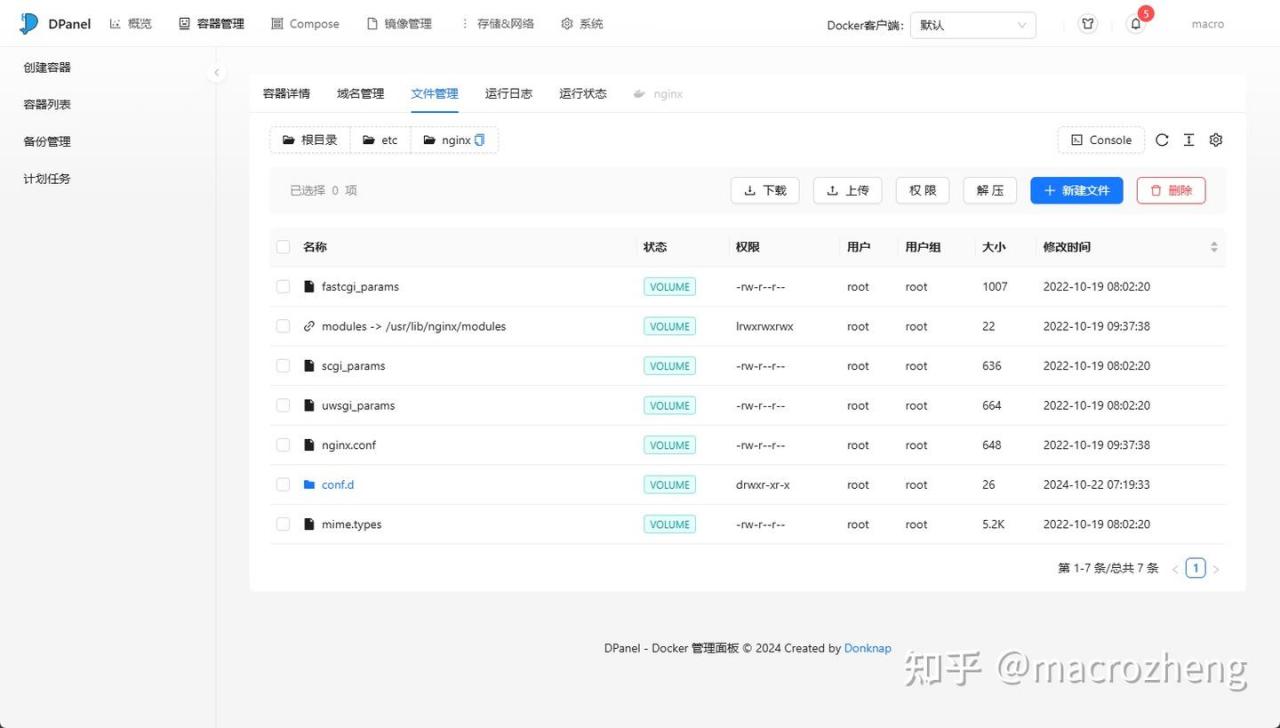Open the 容器管理 menu
The width and height of the screenshot is (1280, 728).
(x=211, y=24)
